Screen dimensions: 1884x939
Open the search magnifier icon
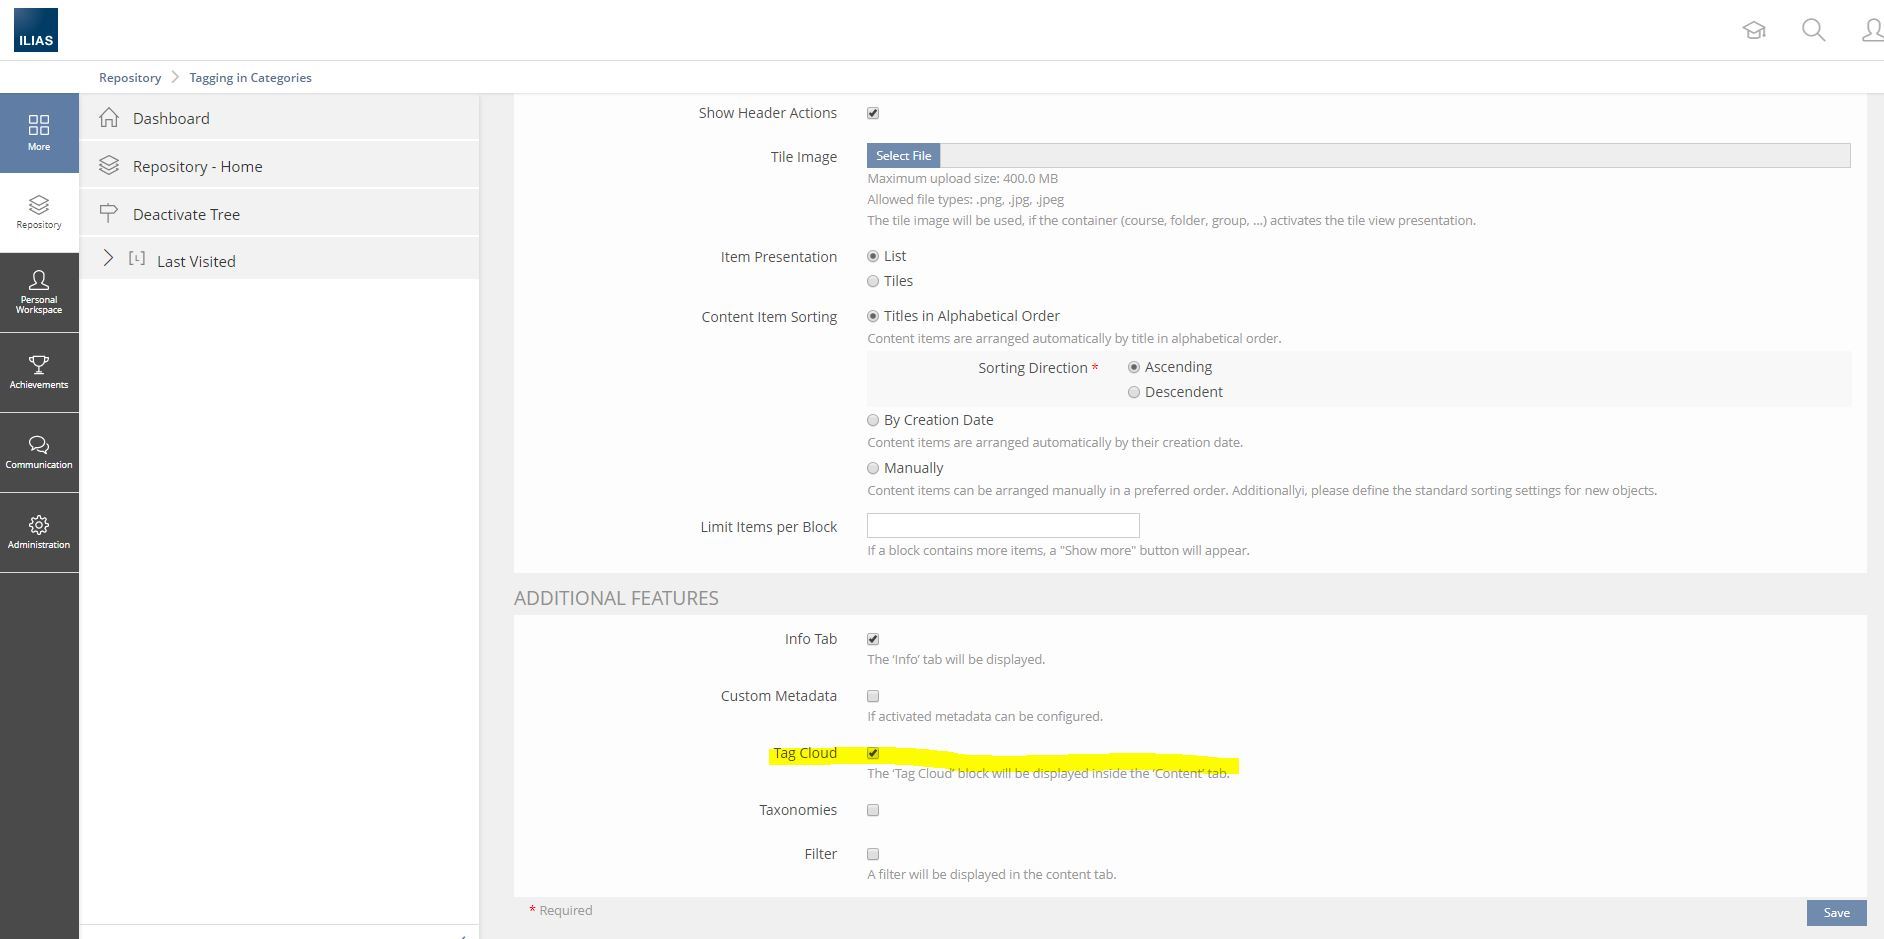click(x=1813, y=30)
